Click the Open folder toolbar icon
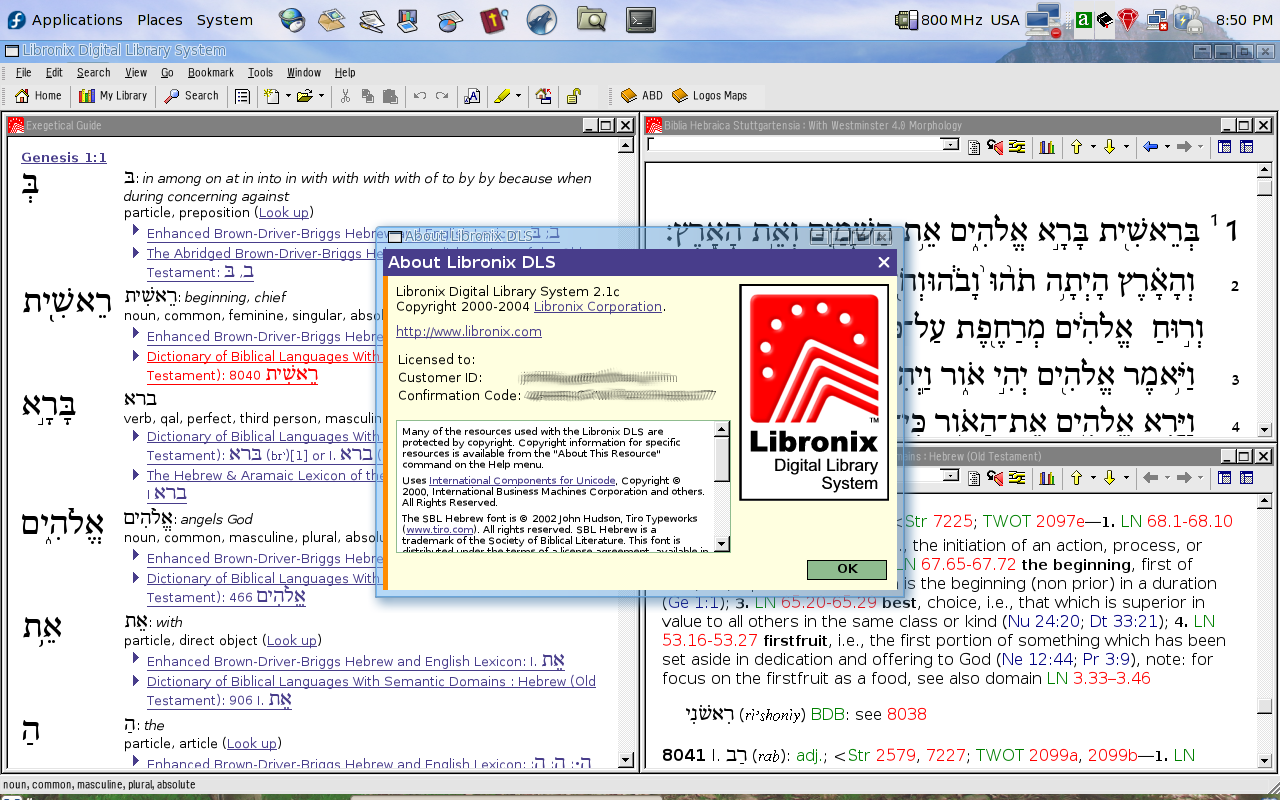Screen dimensions: 1280x800 (x=305, y=96)
